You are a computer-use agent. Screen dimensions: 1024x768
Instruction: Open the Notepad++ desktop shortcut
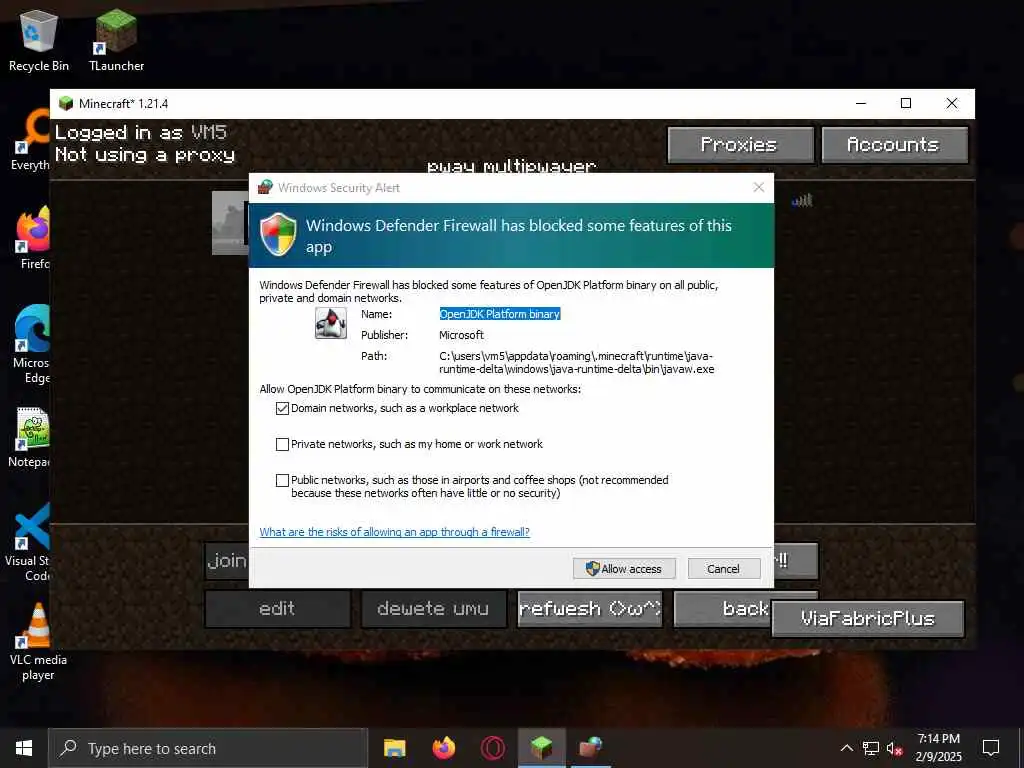pos(31,437)
